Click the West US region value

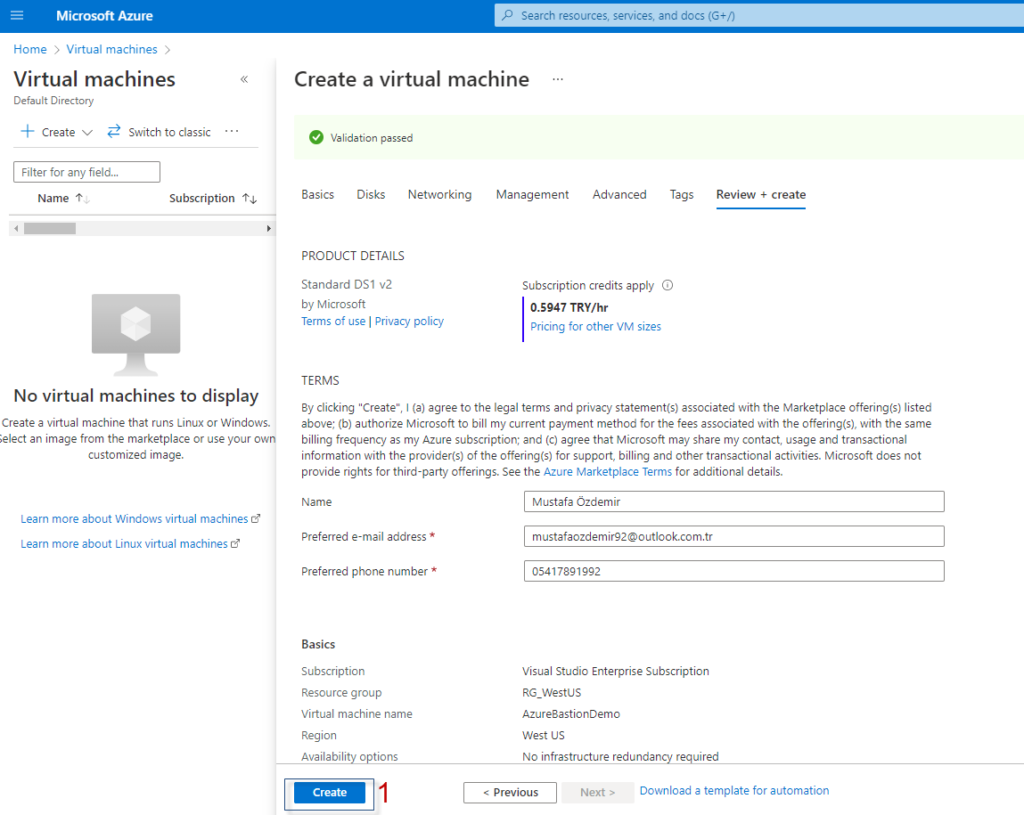pos(543,735)
